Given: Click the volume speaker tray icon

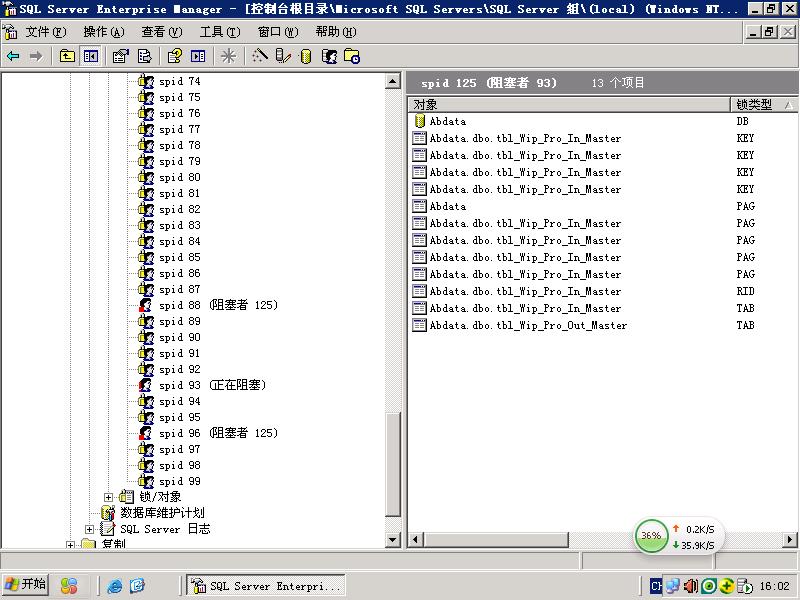Looking at the screenshot, I should pyautogui.click(x=691, y=586).
